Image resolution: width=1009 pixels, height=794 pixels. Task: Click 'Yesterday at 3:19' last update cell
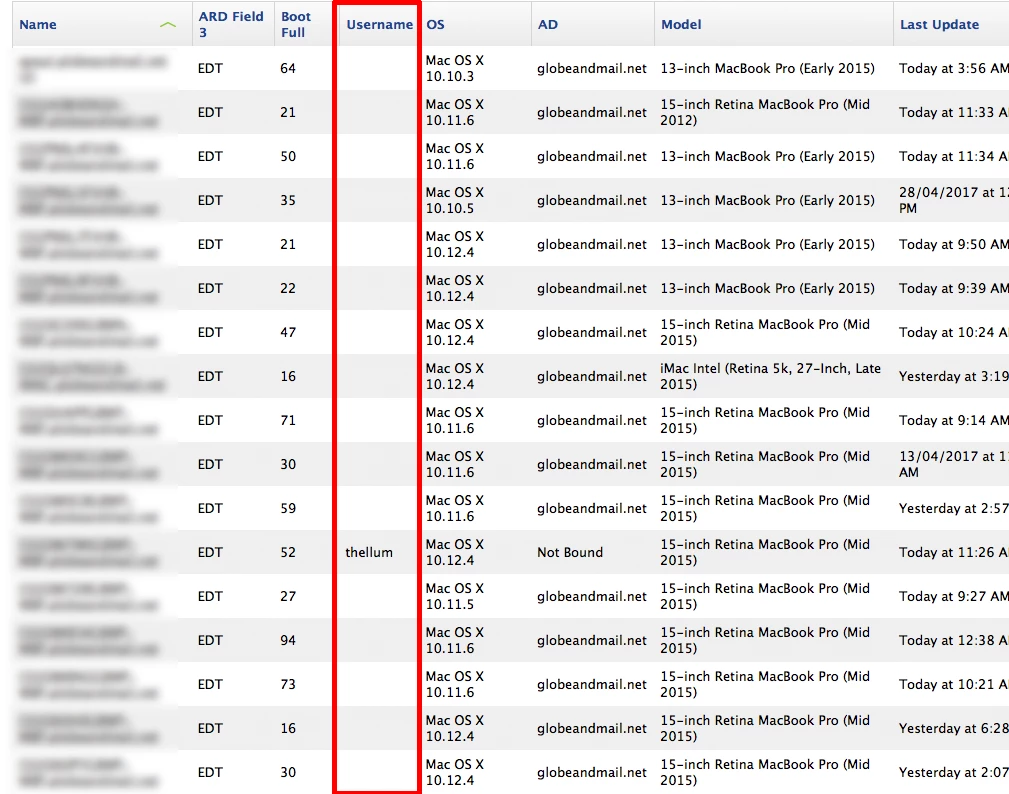coord(954,376)
